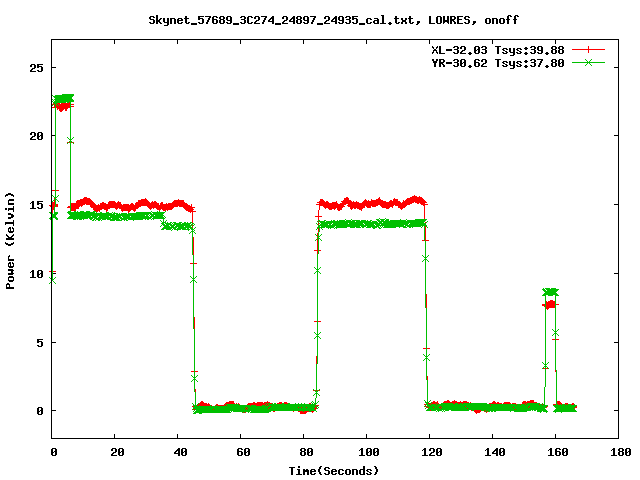Image resolution: width=640 pixels, height=480 pixels.
Task: Click the plot title Skynet_57689_3C274 cal.txt
Action: [x=333, y=20]
